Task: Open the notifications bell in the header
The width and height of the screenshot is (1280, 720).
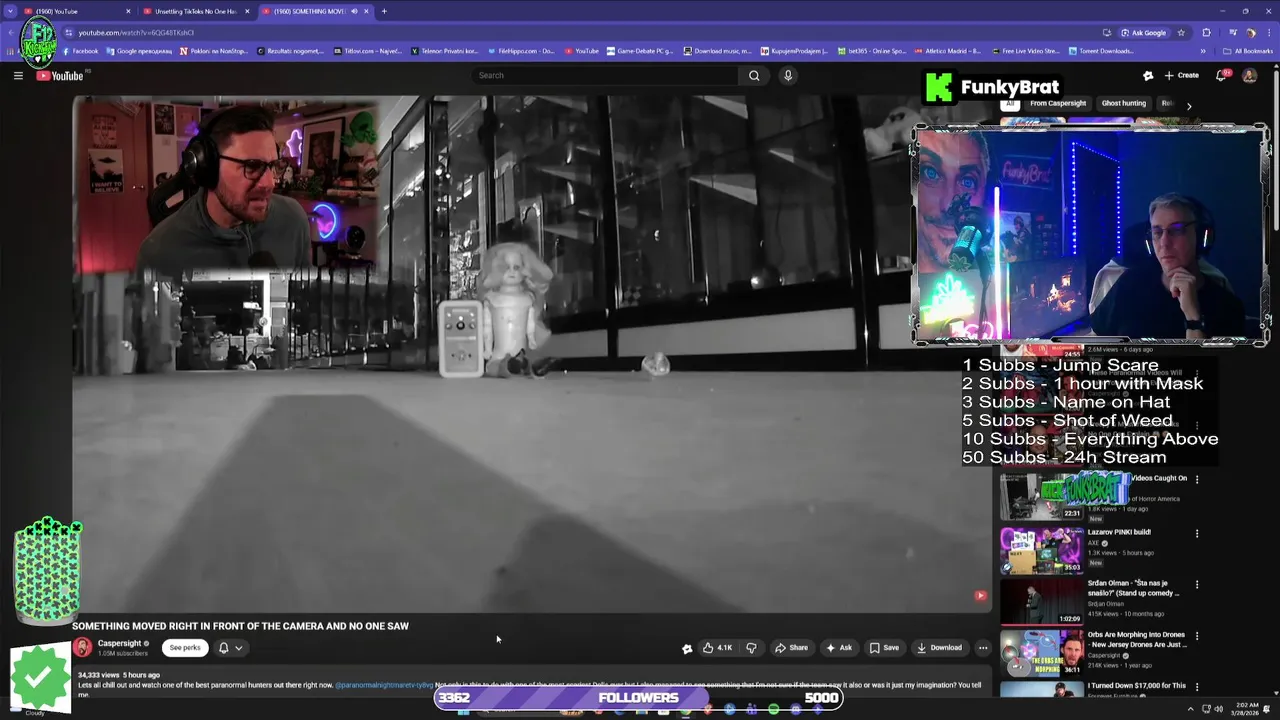Action: (x=1222, y=75)
